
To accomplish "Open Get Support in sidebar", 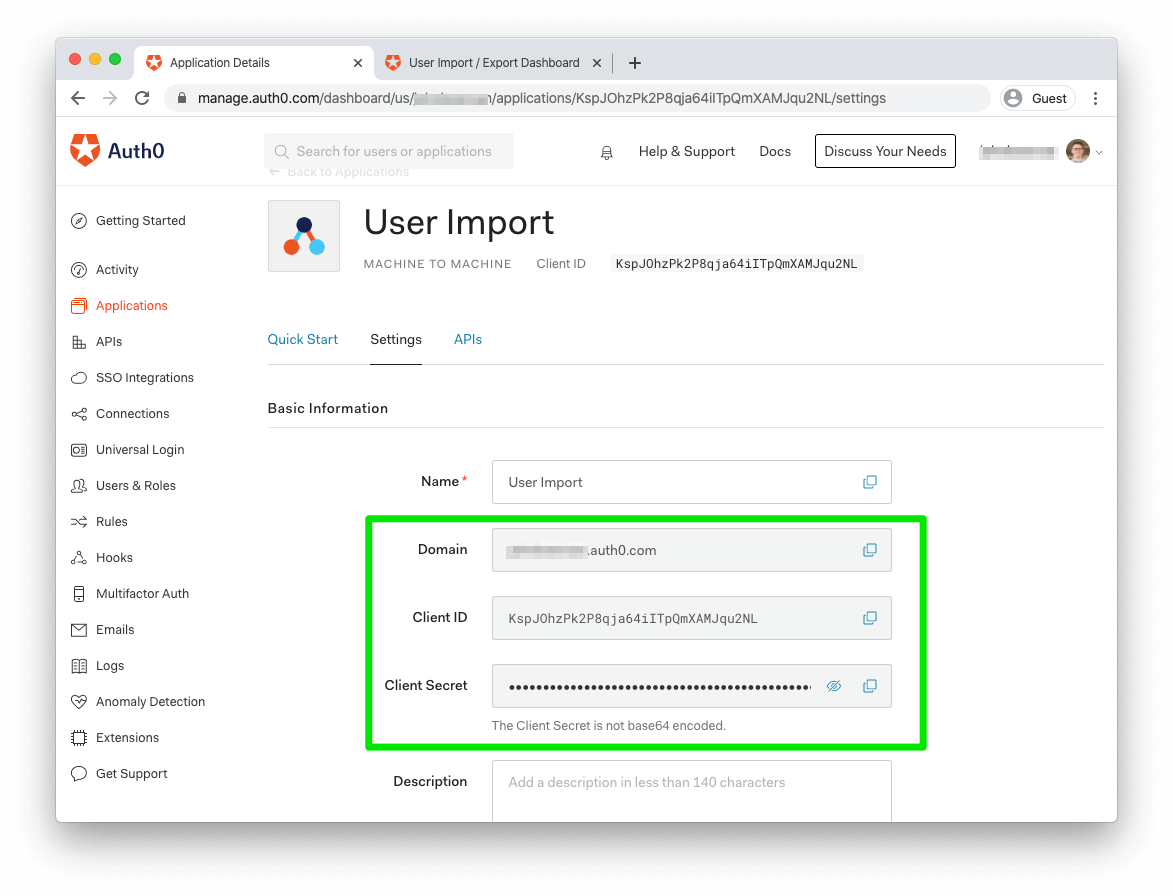I will coord(119,773).
